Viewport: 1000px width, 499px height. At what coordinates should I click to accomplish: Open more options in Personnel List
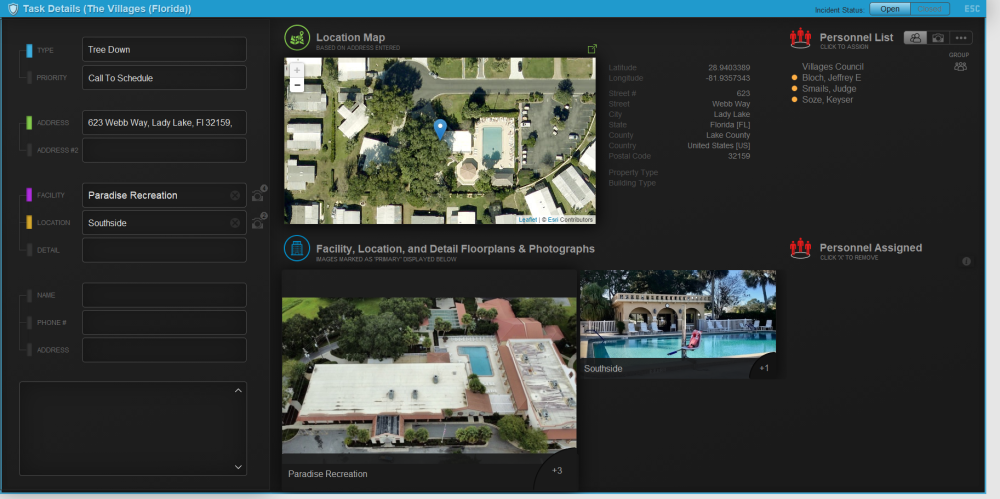[962, 38]
